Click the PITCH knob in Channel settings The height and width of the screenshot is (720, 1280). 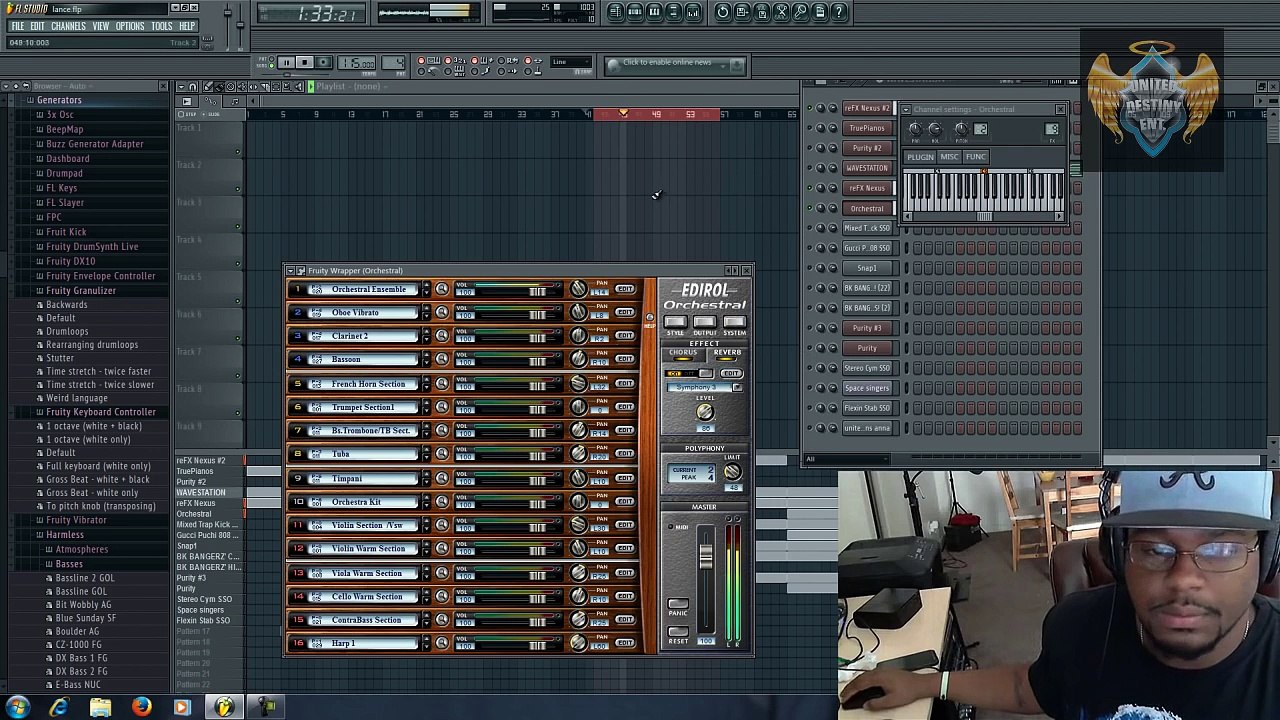click(961, 129)
